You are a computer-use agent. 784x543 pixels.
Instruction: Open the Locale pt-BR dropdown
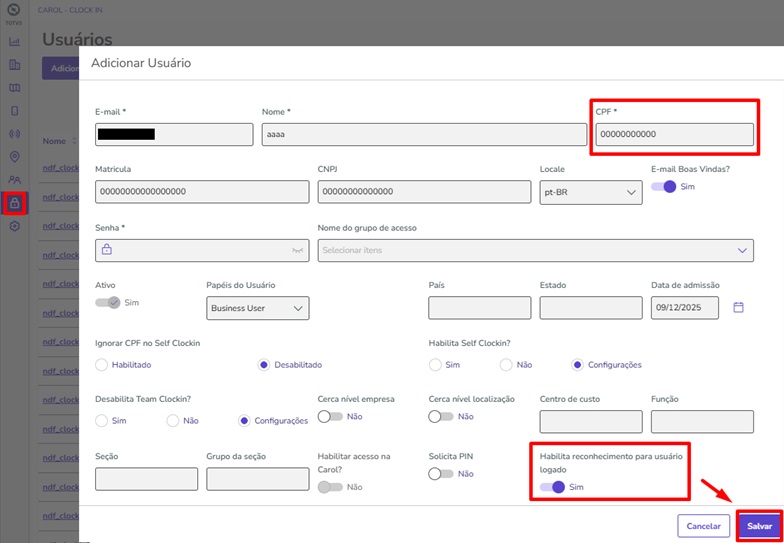click(591, 192)
